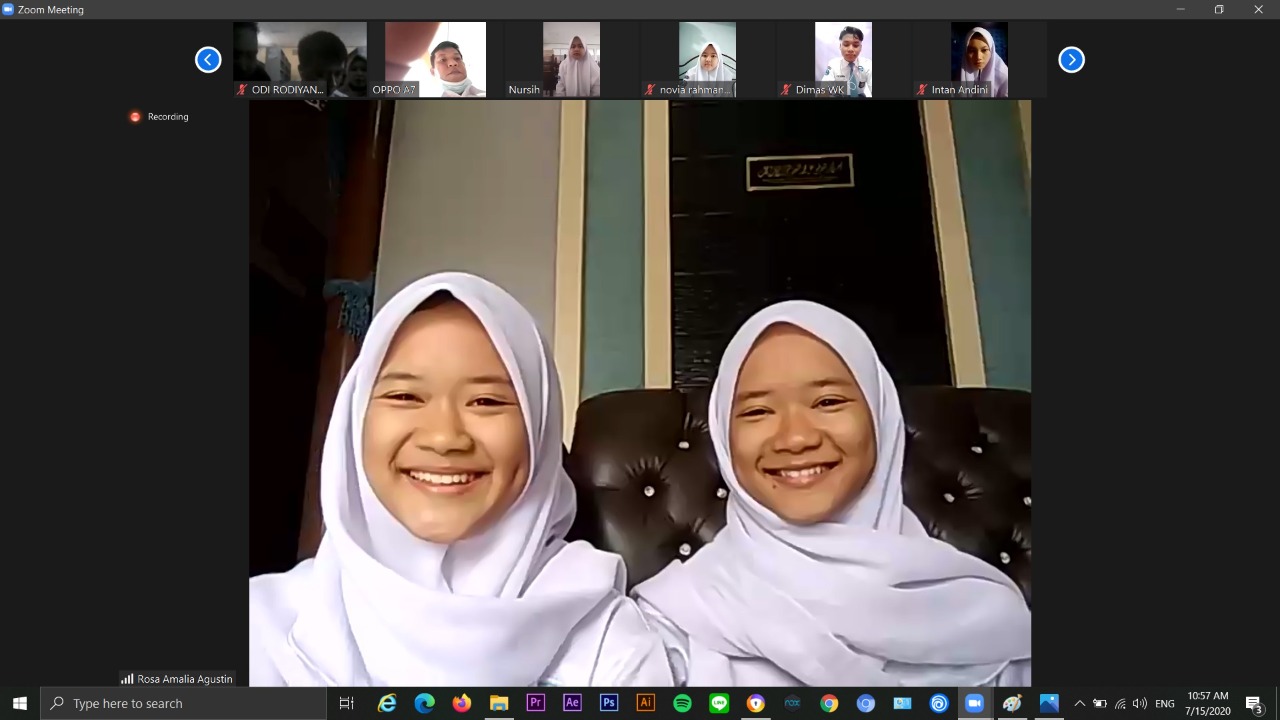Viewport: 1280px width, 720px height.
Task: Open Adobe Photoshop from taskbar
Action: point(609,703)
